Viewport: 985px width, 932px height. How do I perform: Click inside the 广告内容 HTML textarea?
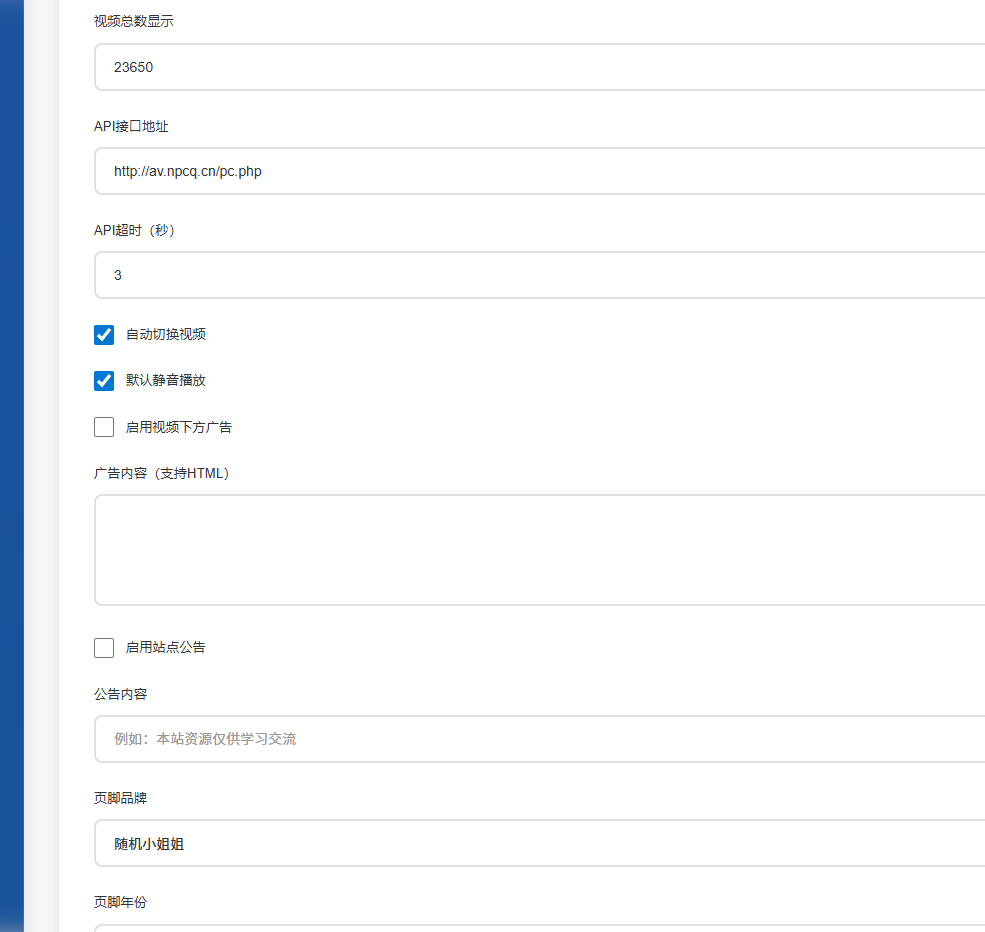(x=540, y=550)
